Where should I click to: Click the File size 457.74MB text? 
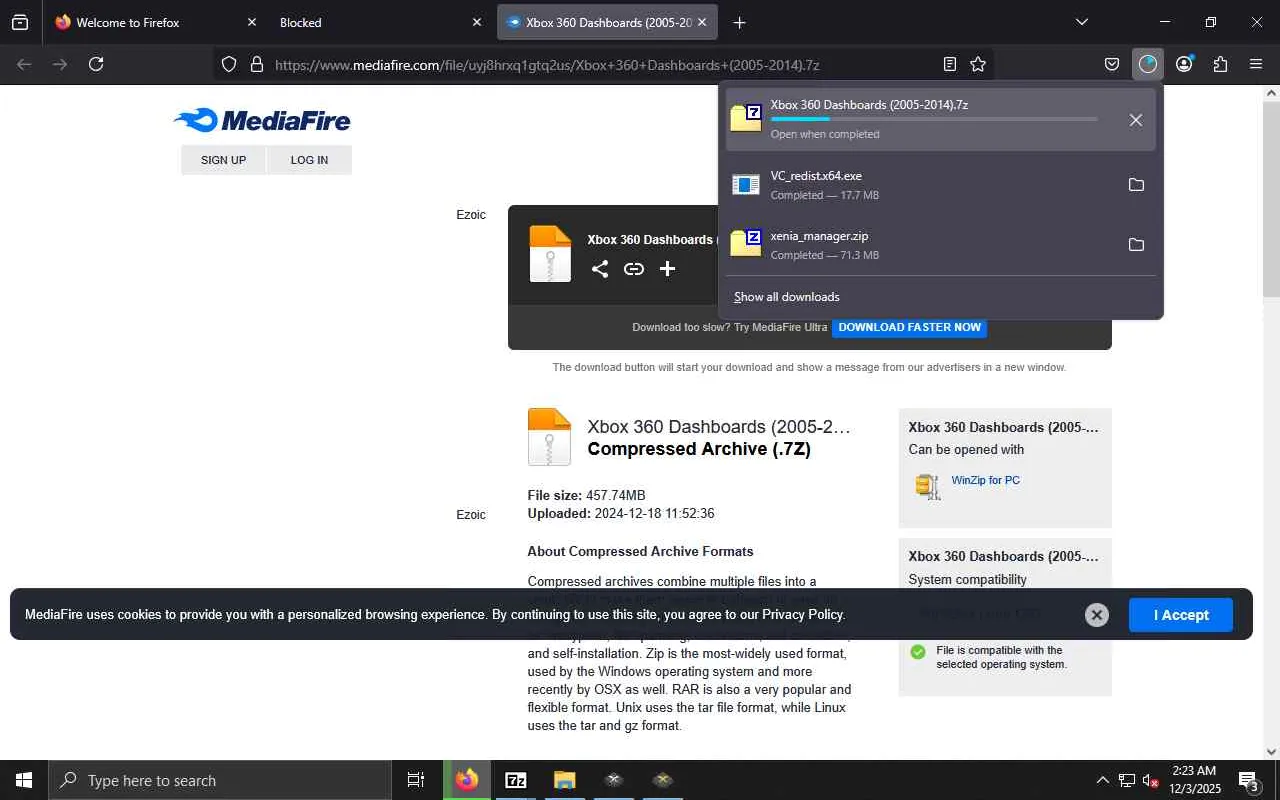click(x=586, y=496)
